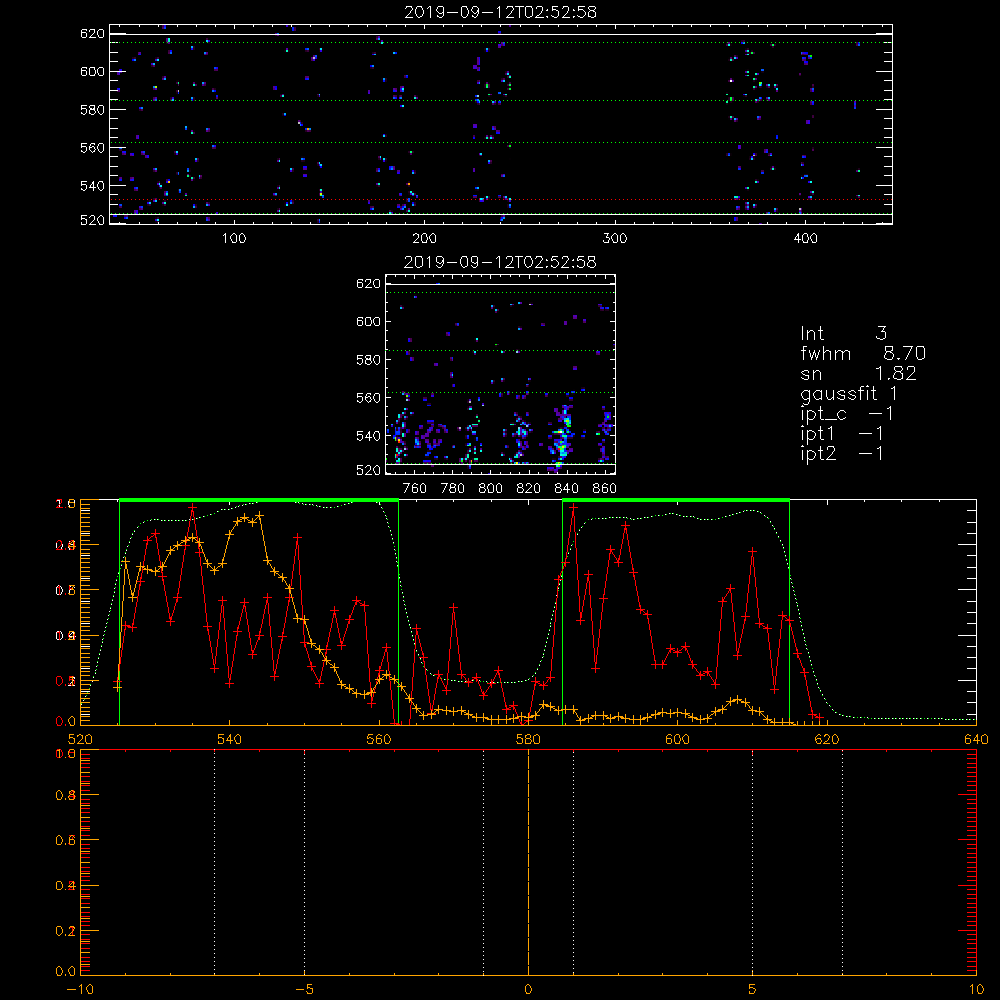This screenshot has height=1000, width=1000.
Task: Click the red dotted horizontal line in top plot
Action: (501, 200)
